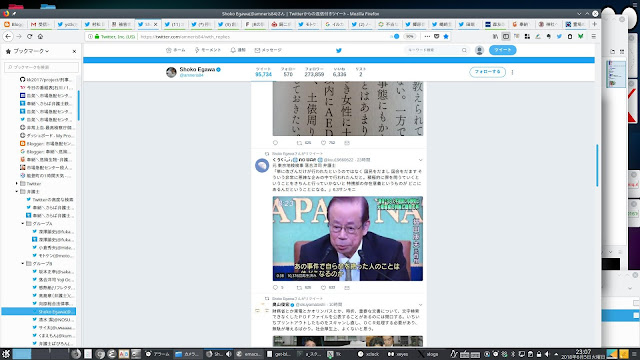The image size is (640, 360).
Task: Like the tweet with the politician video
Action: (327, 287)
